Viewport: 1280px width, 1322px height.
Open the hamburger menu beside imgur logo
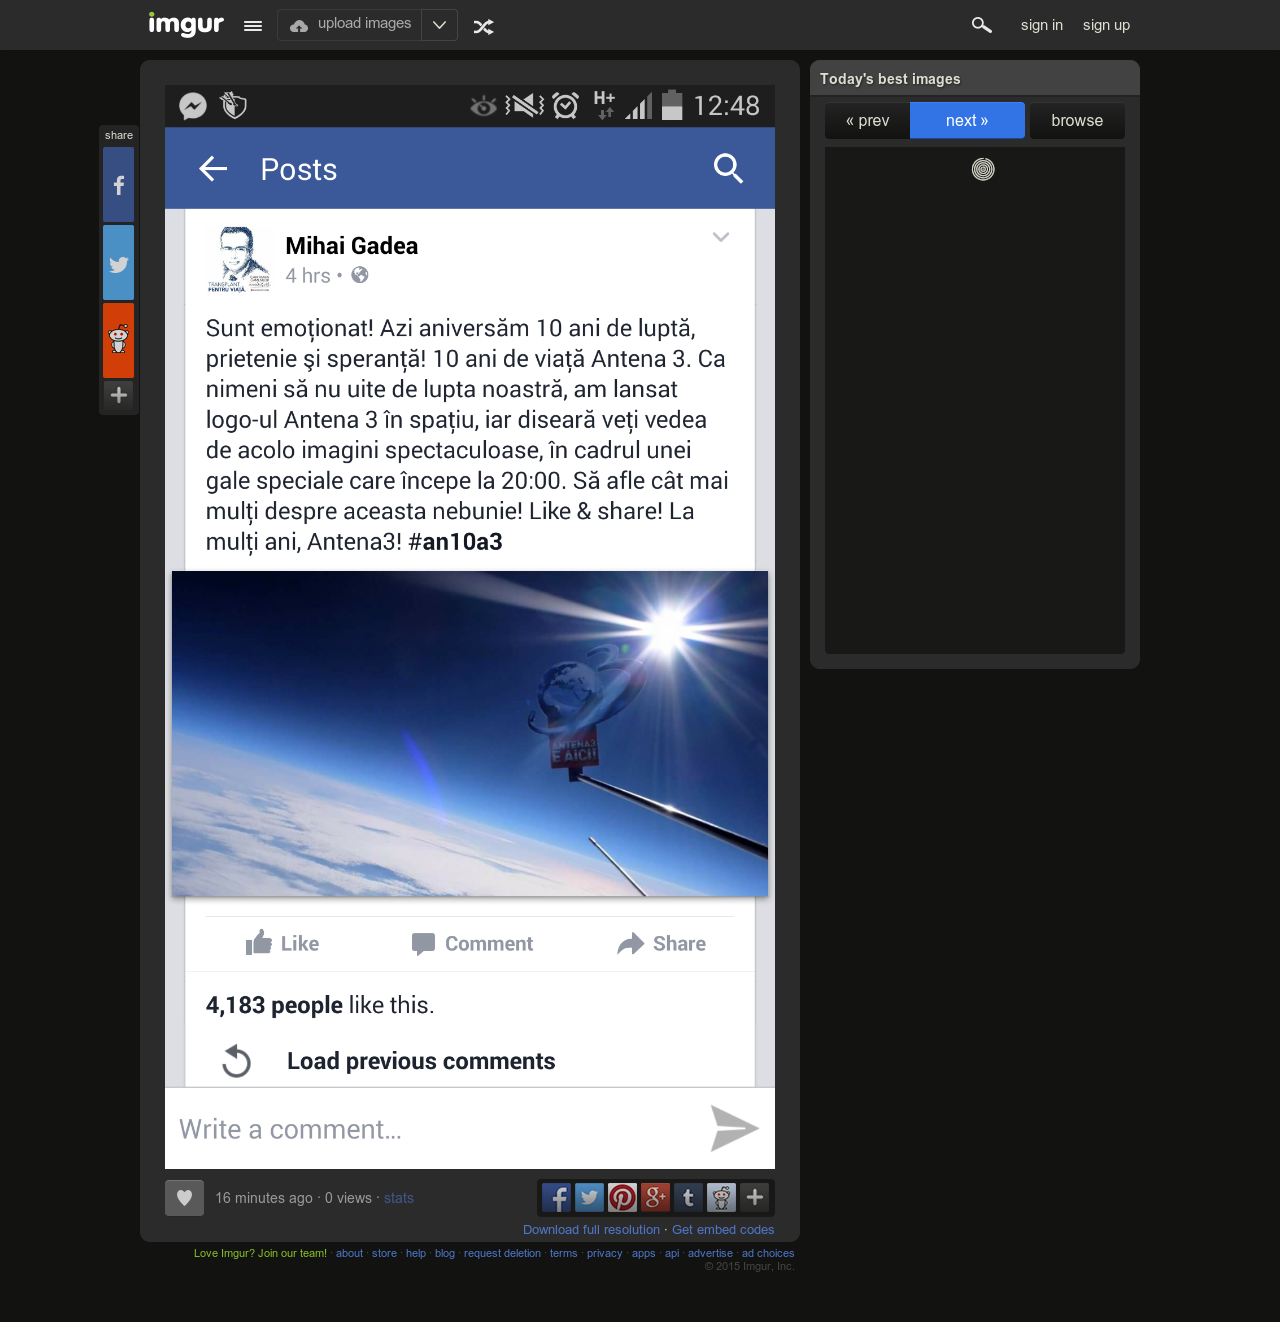(253, 26)
